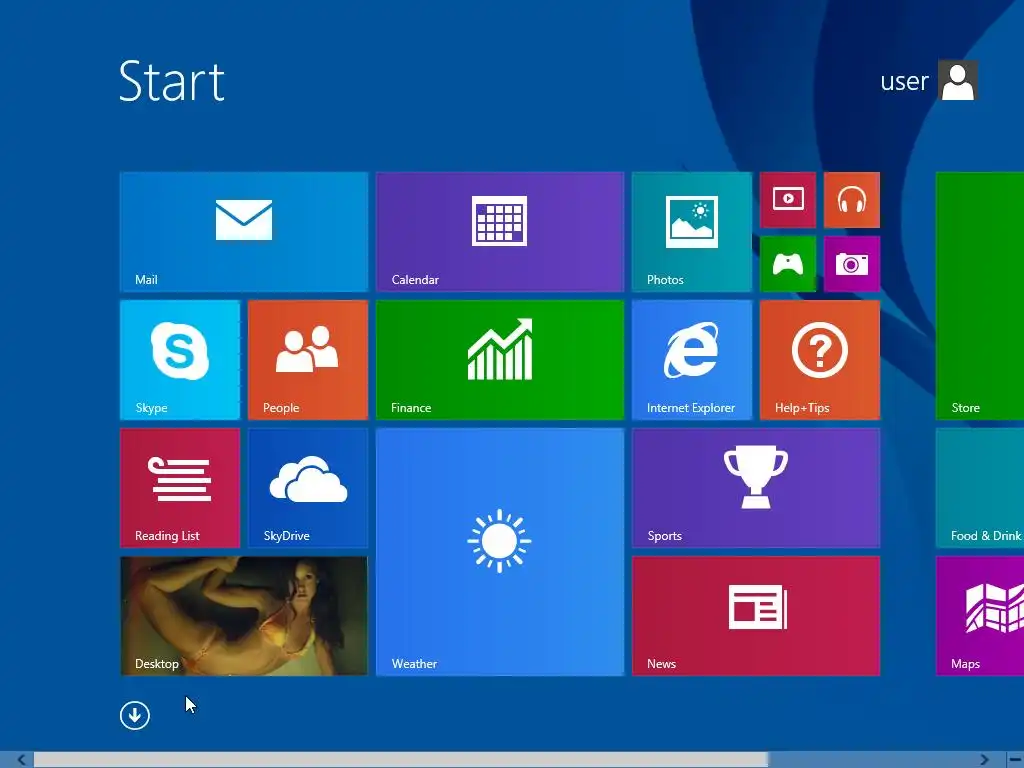Launch Internet Explorer tile
This screenshot has height=768, width=1024.
pos(692,360)
